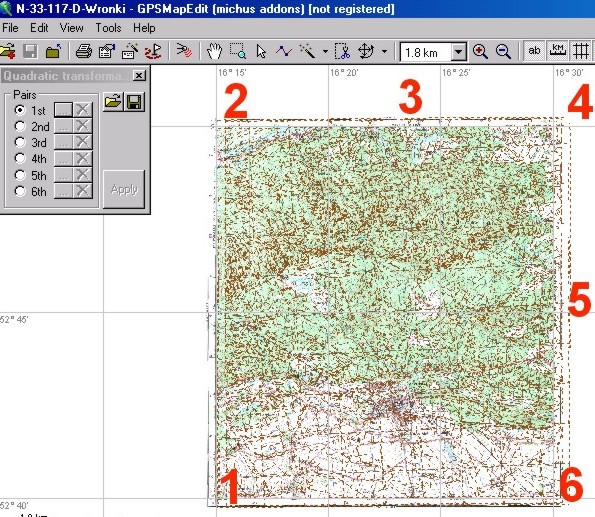Click the Save floppy disk icon in toolbar
The image size is (595, 517).
pyautogui.click(x=30, y=51)
